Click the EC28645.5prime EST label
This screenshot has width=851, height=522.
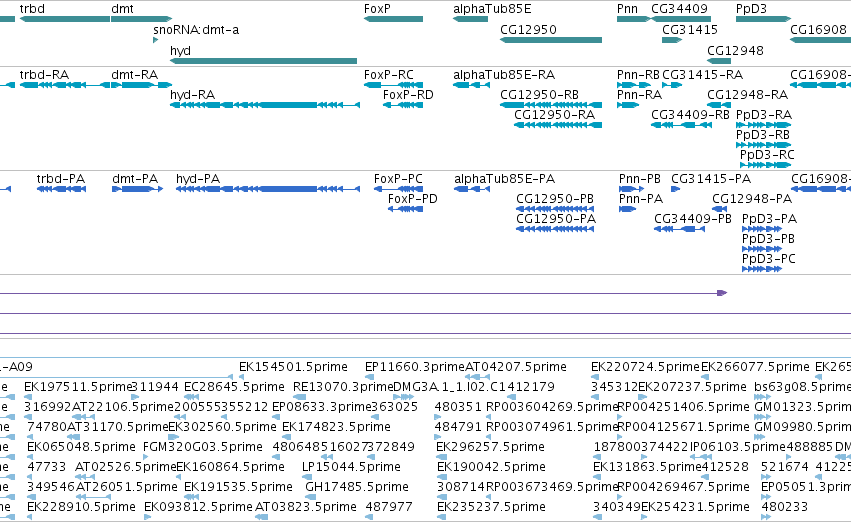tap(234, 387)
